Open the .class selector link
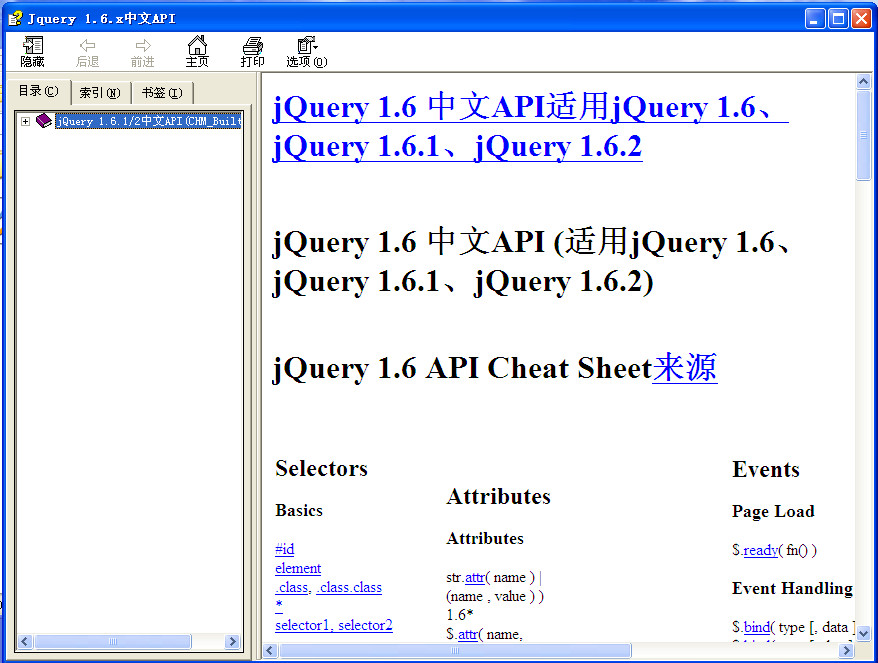878x663 pixels. (292, 587)
